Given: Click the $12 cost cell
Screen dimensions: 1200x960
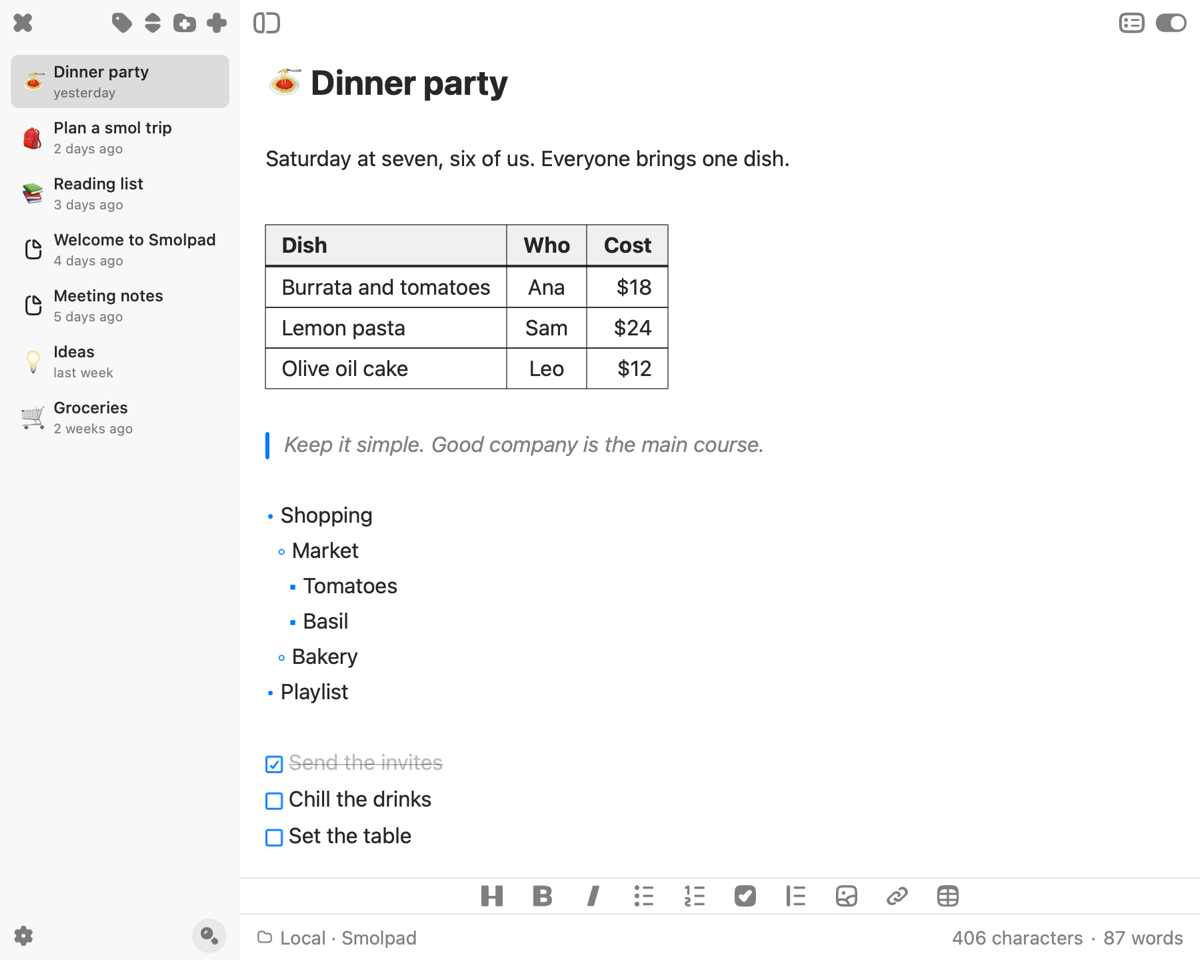Looking at the screenshot, I should point(627,368).
